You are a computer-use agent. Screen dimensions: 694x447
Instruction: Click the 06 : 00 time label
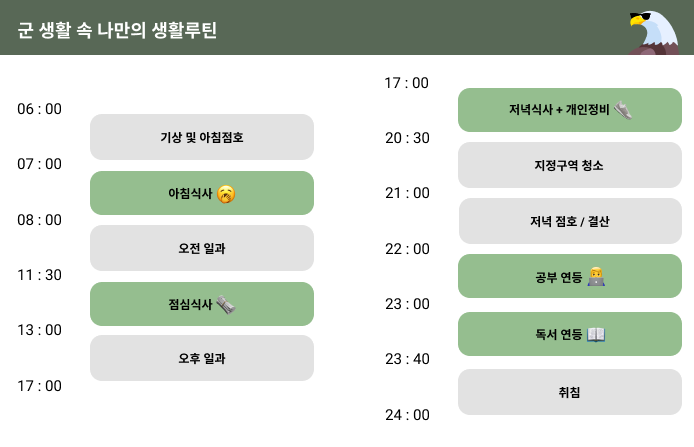coord(39,109)
